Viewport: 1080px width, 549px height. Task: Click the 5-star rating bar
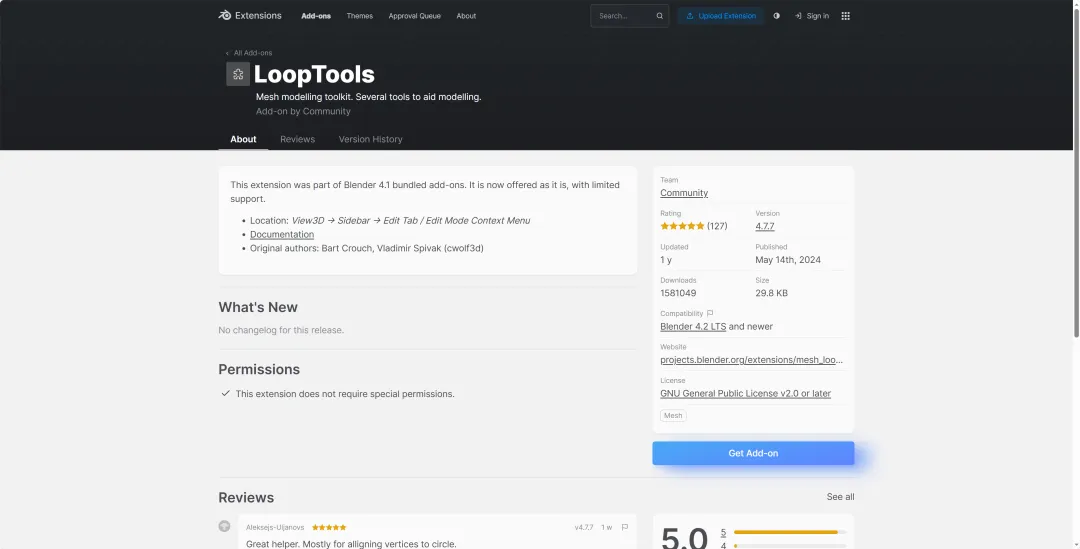[x=790, y=532]
